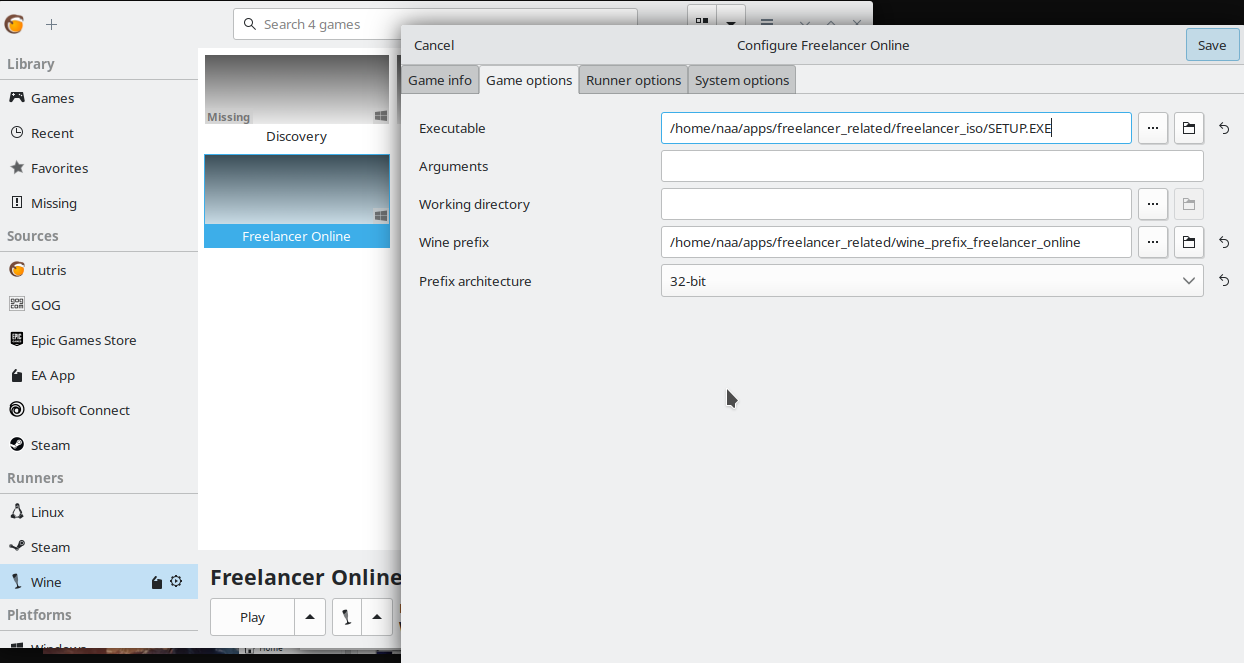Click the Arguments input field
1244x663 pixels.
click(x=932, y=166)
